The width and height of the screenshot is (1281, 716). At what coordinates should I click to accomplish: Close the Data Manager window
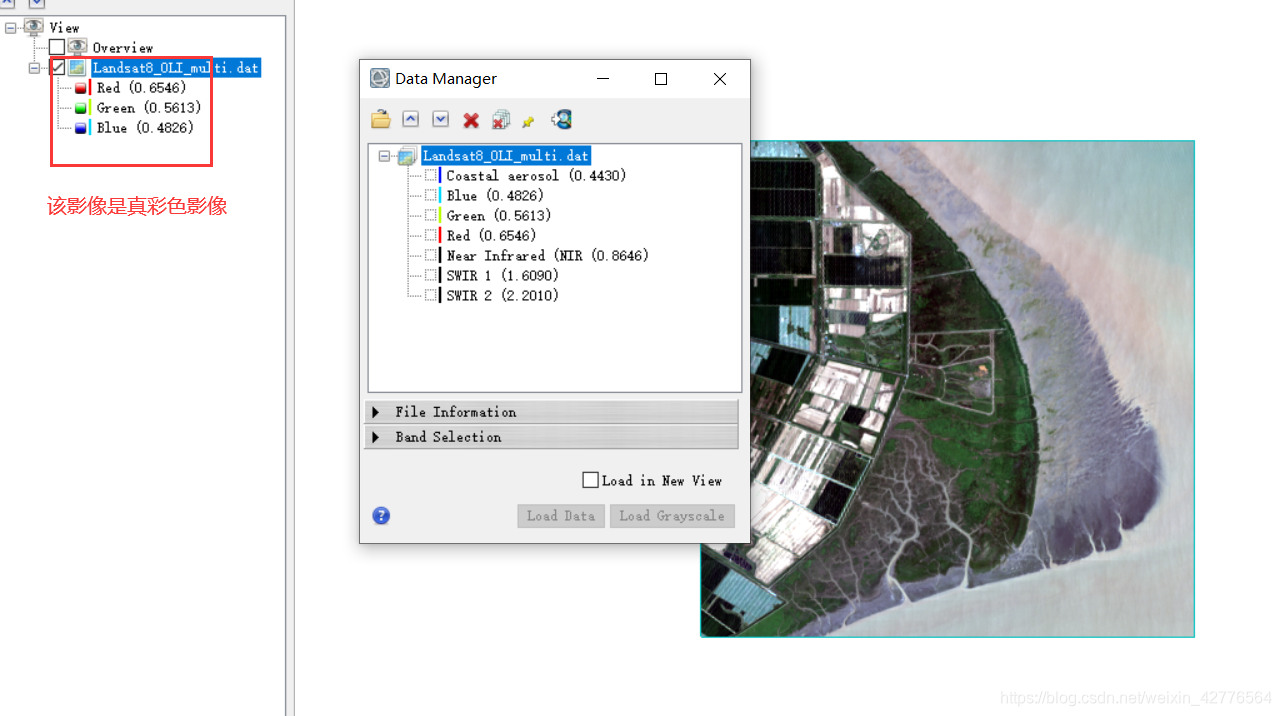click(x=720, y=79)
